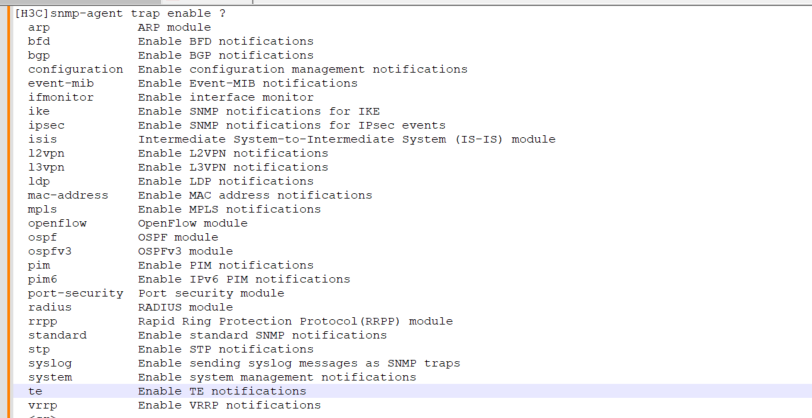The height and width of the screenshot is (418, 812).
Task: Click 'Enable Event-MIB notifications' description
Action: (248, 83)
